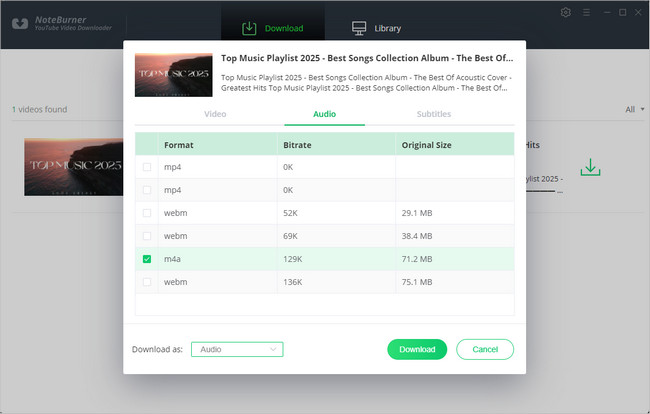
Task: Click the Download tab tray icon
Action: click(x=250, y=28)
